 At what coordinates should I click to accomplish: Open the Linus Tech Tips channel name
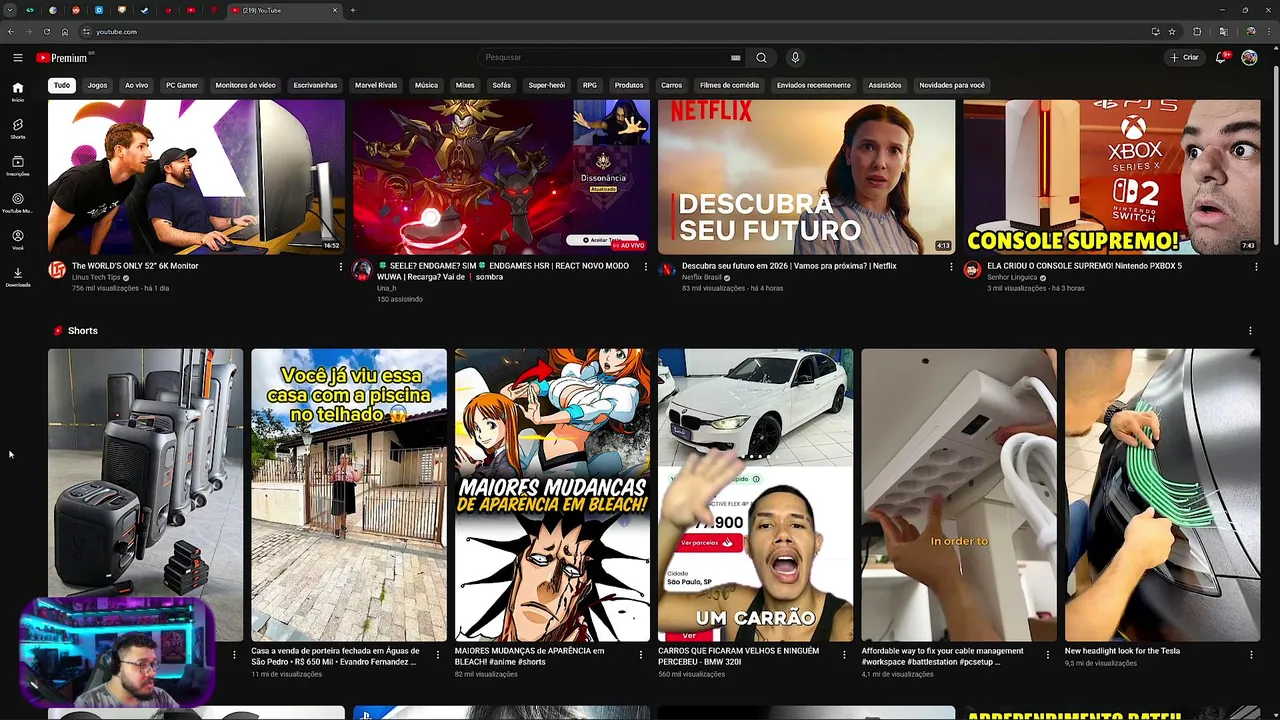click(96, 277)
